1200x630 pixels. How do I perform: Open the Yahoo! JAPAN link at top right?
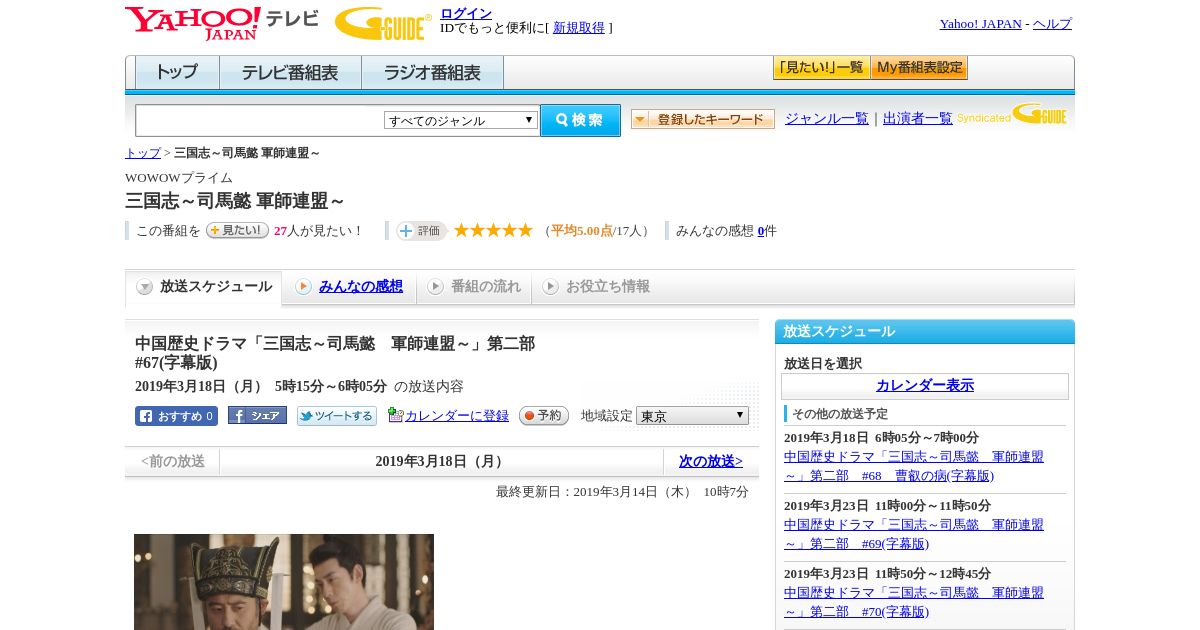click(x=981, y=23)
